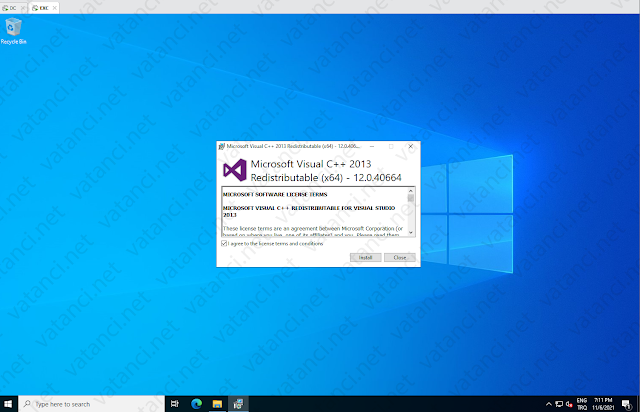Close the DC tab
Viewport: 640px width, 412px height.
(x=23, y=8)
